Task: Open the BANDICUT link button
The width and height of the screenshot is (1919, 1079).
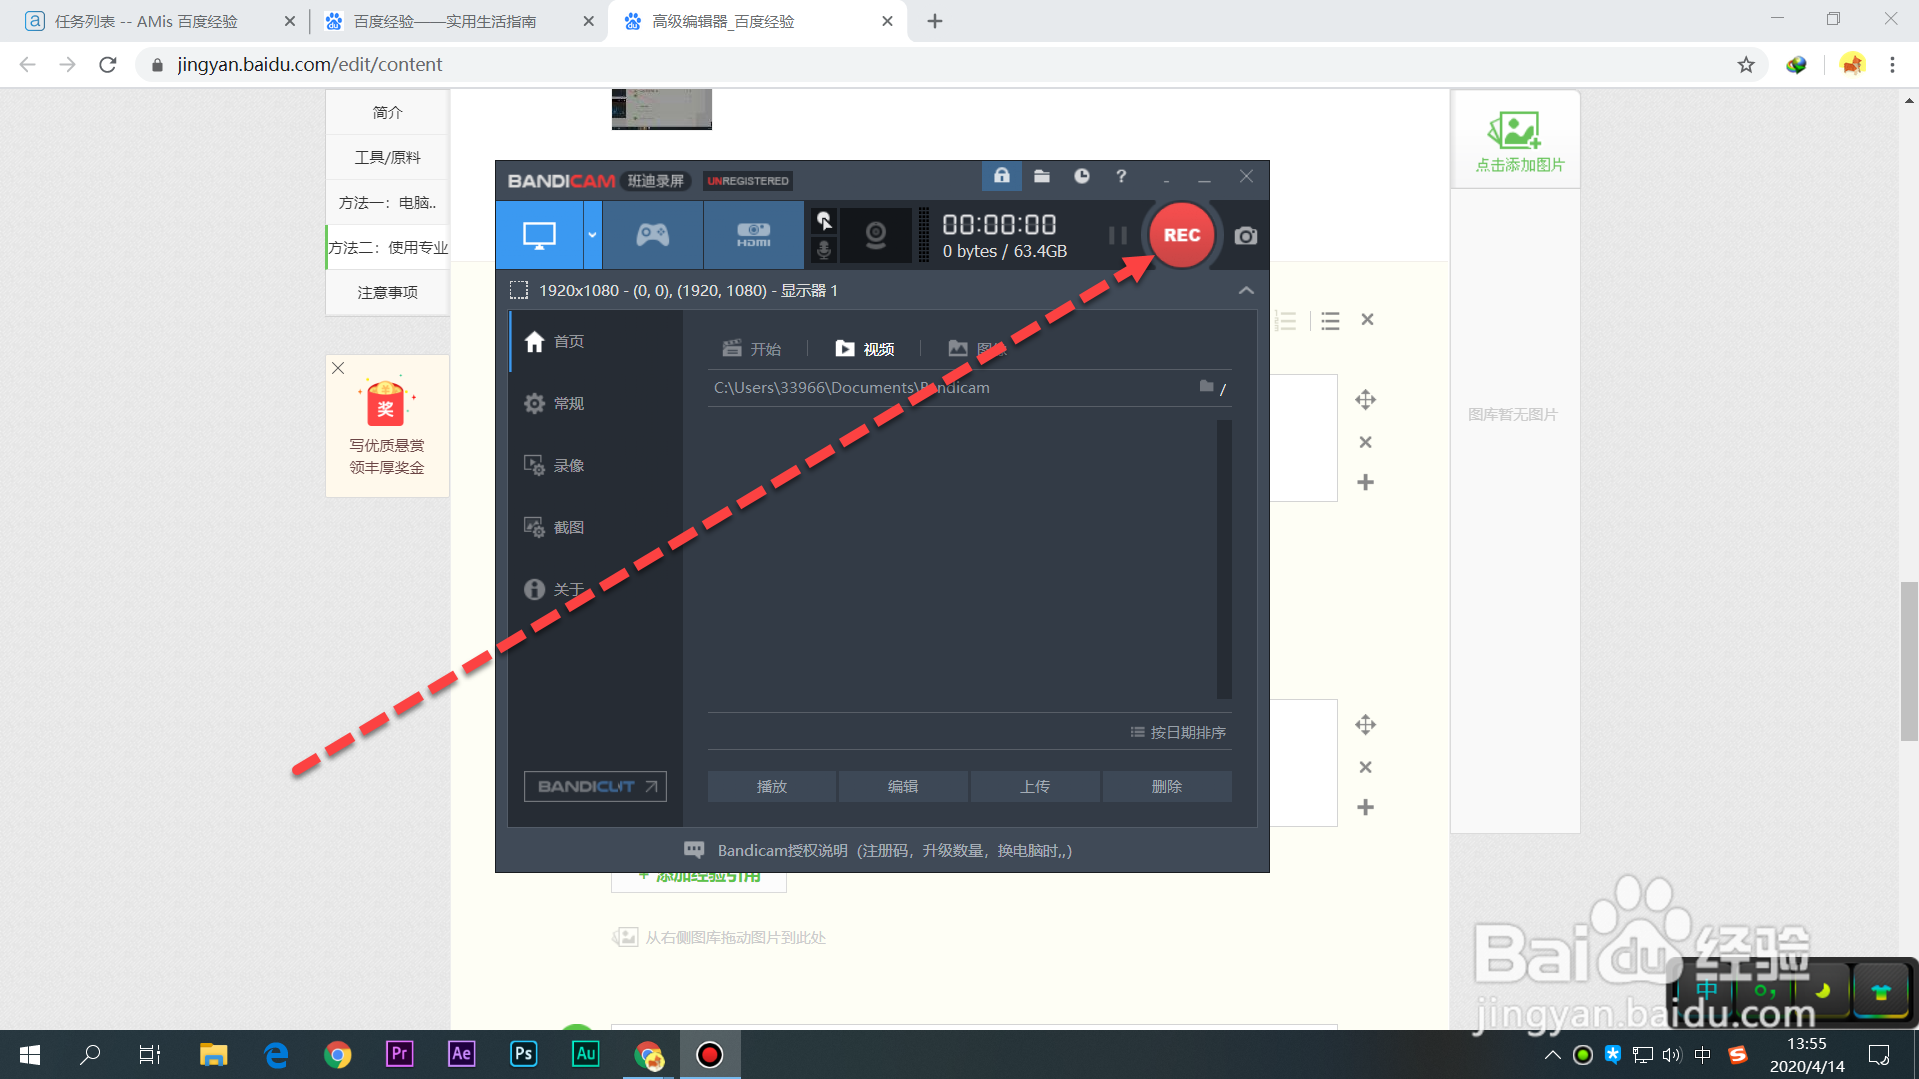Action: (595, 786)
